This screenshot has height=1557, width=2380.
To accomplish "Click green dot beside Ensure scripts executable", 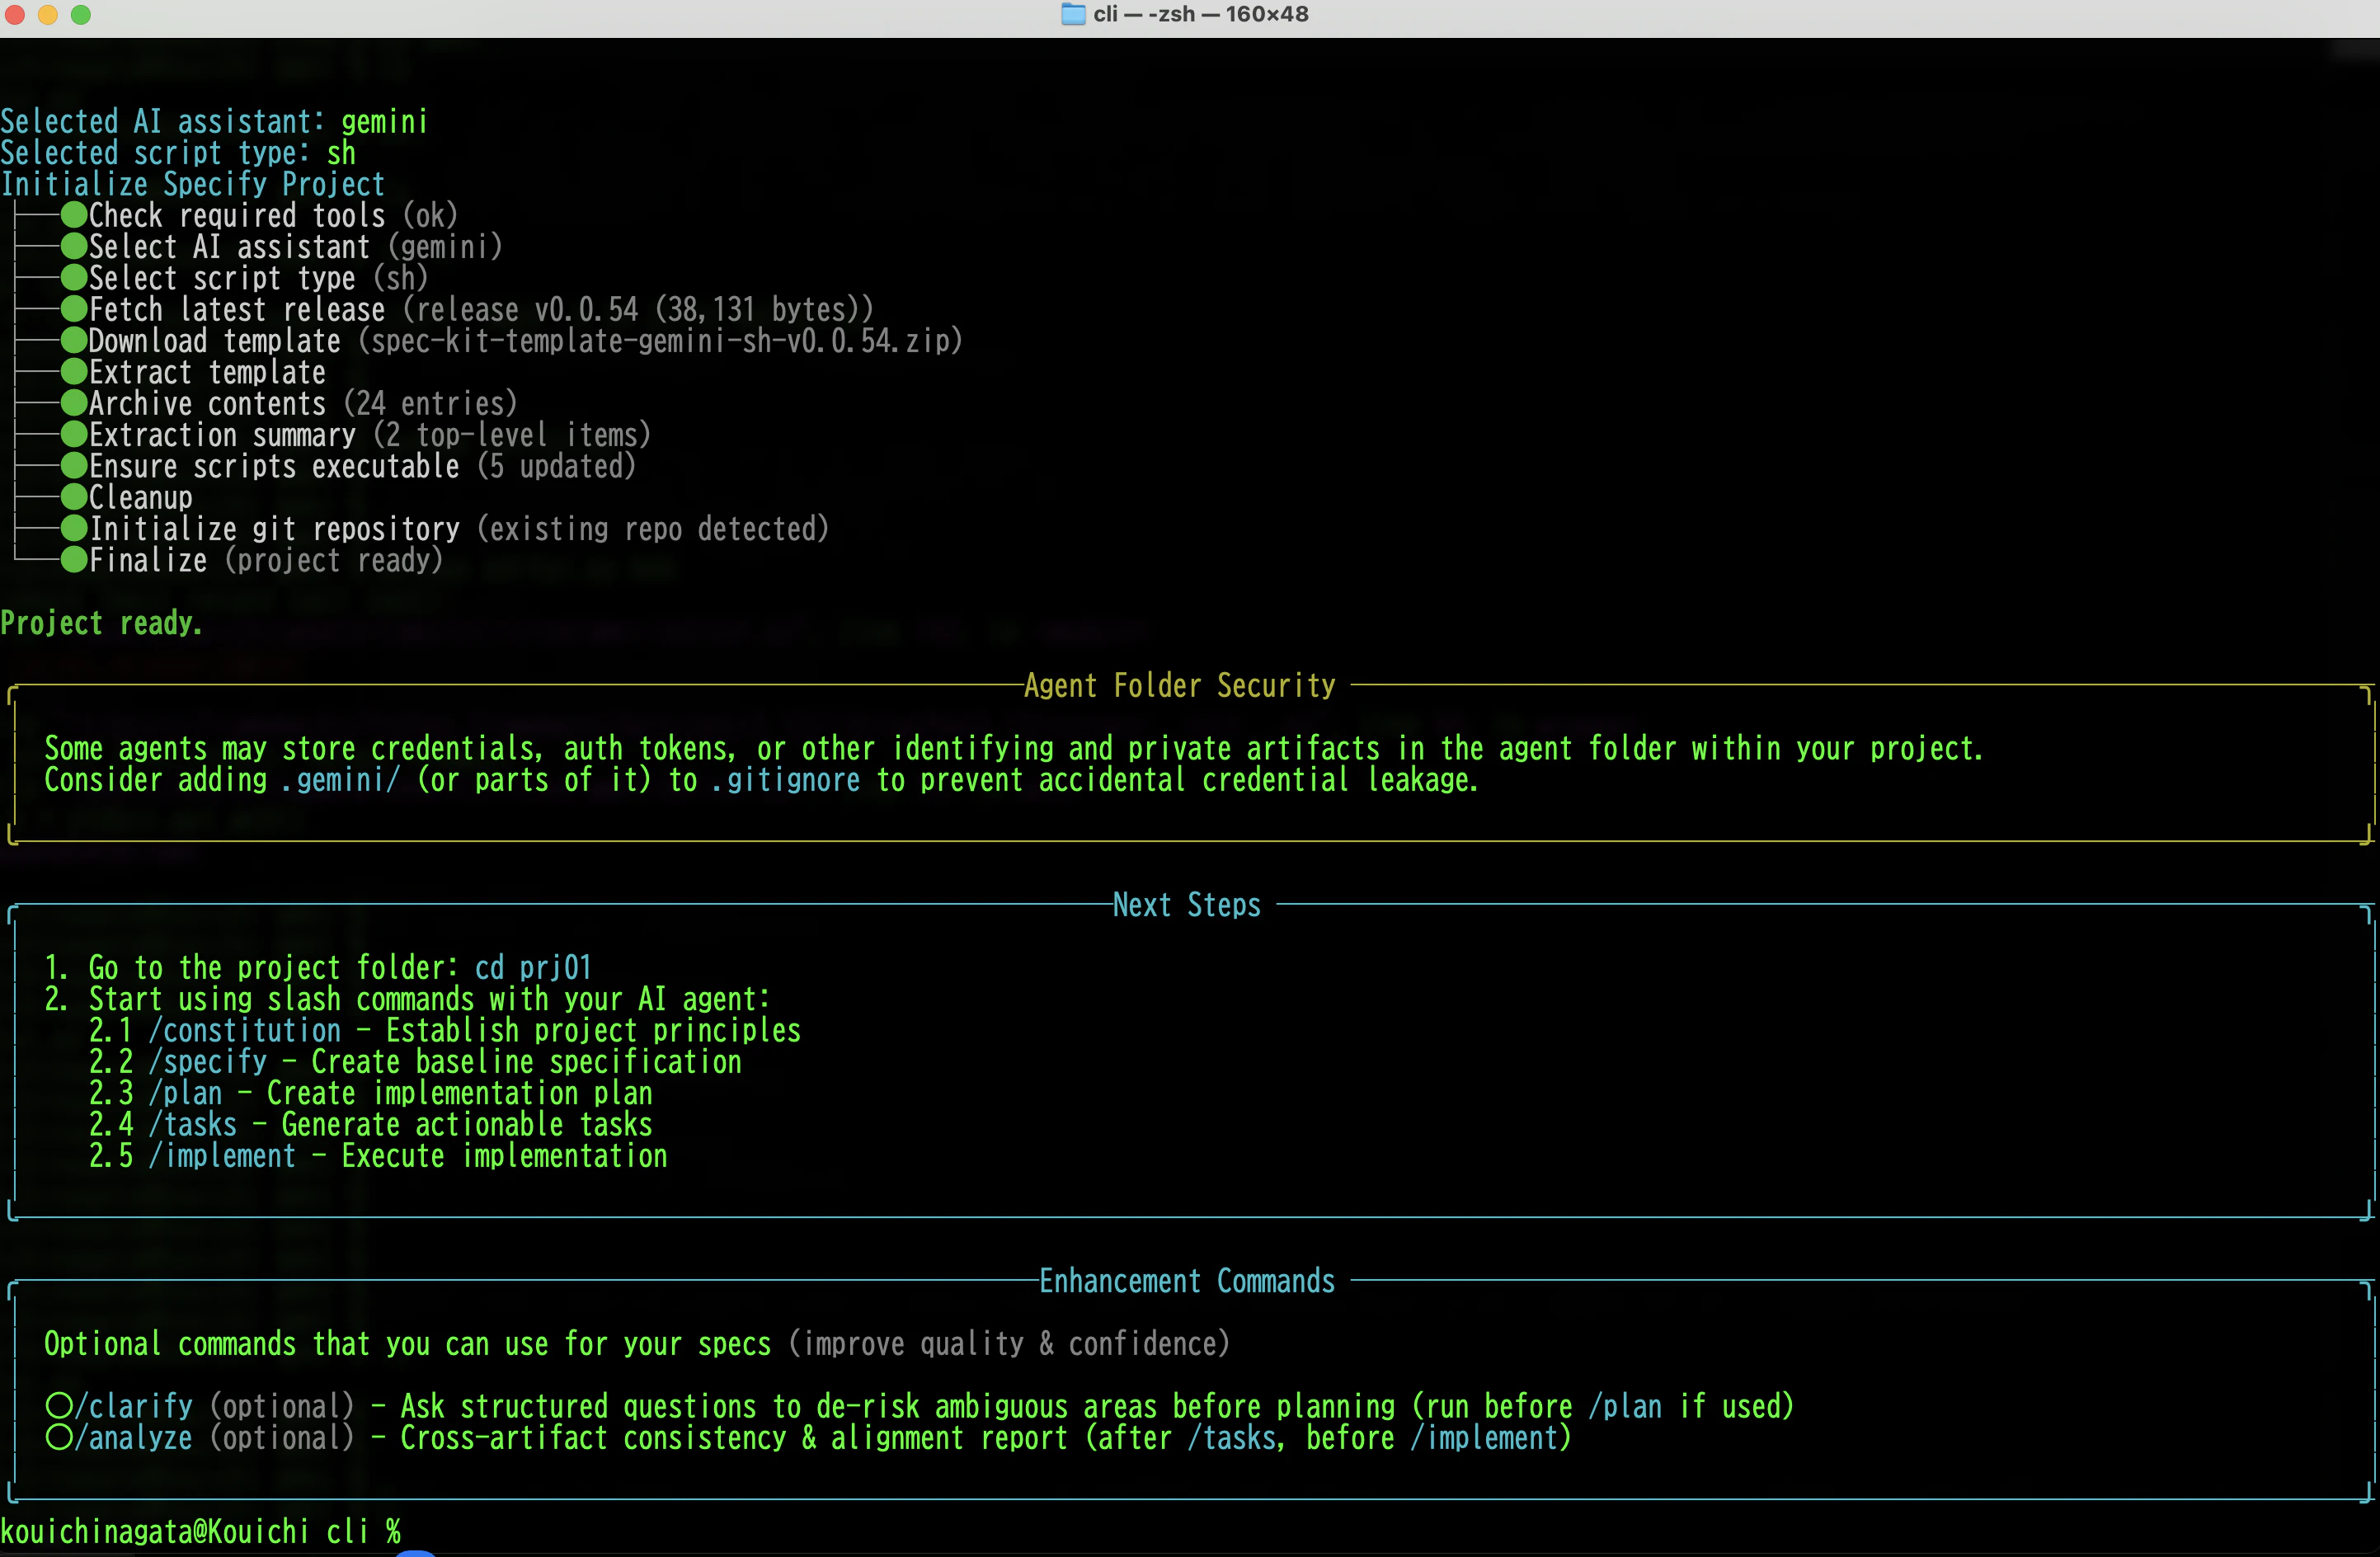I will click(x=74, y=466).
